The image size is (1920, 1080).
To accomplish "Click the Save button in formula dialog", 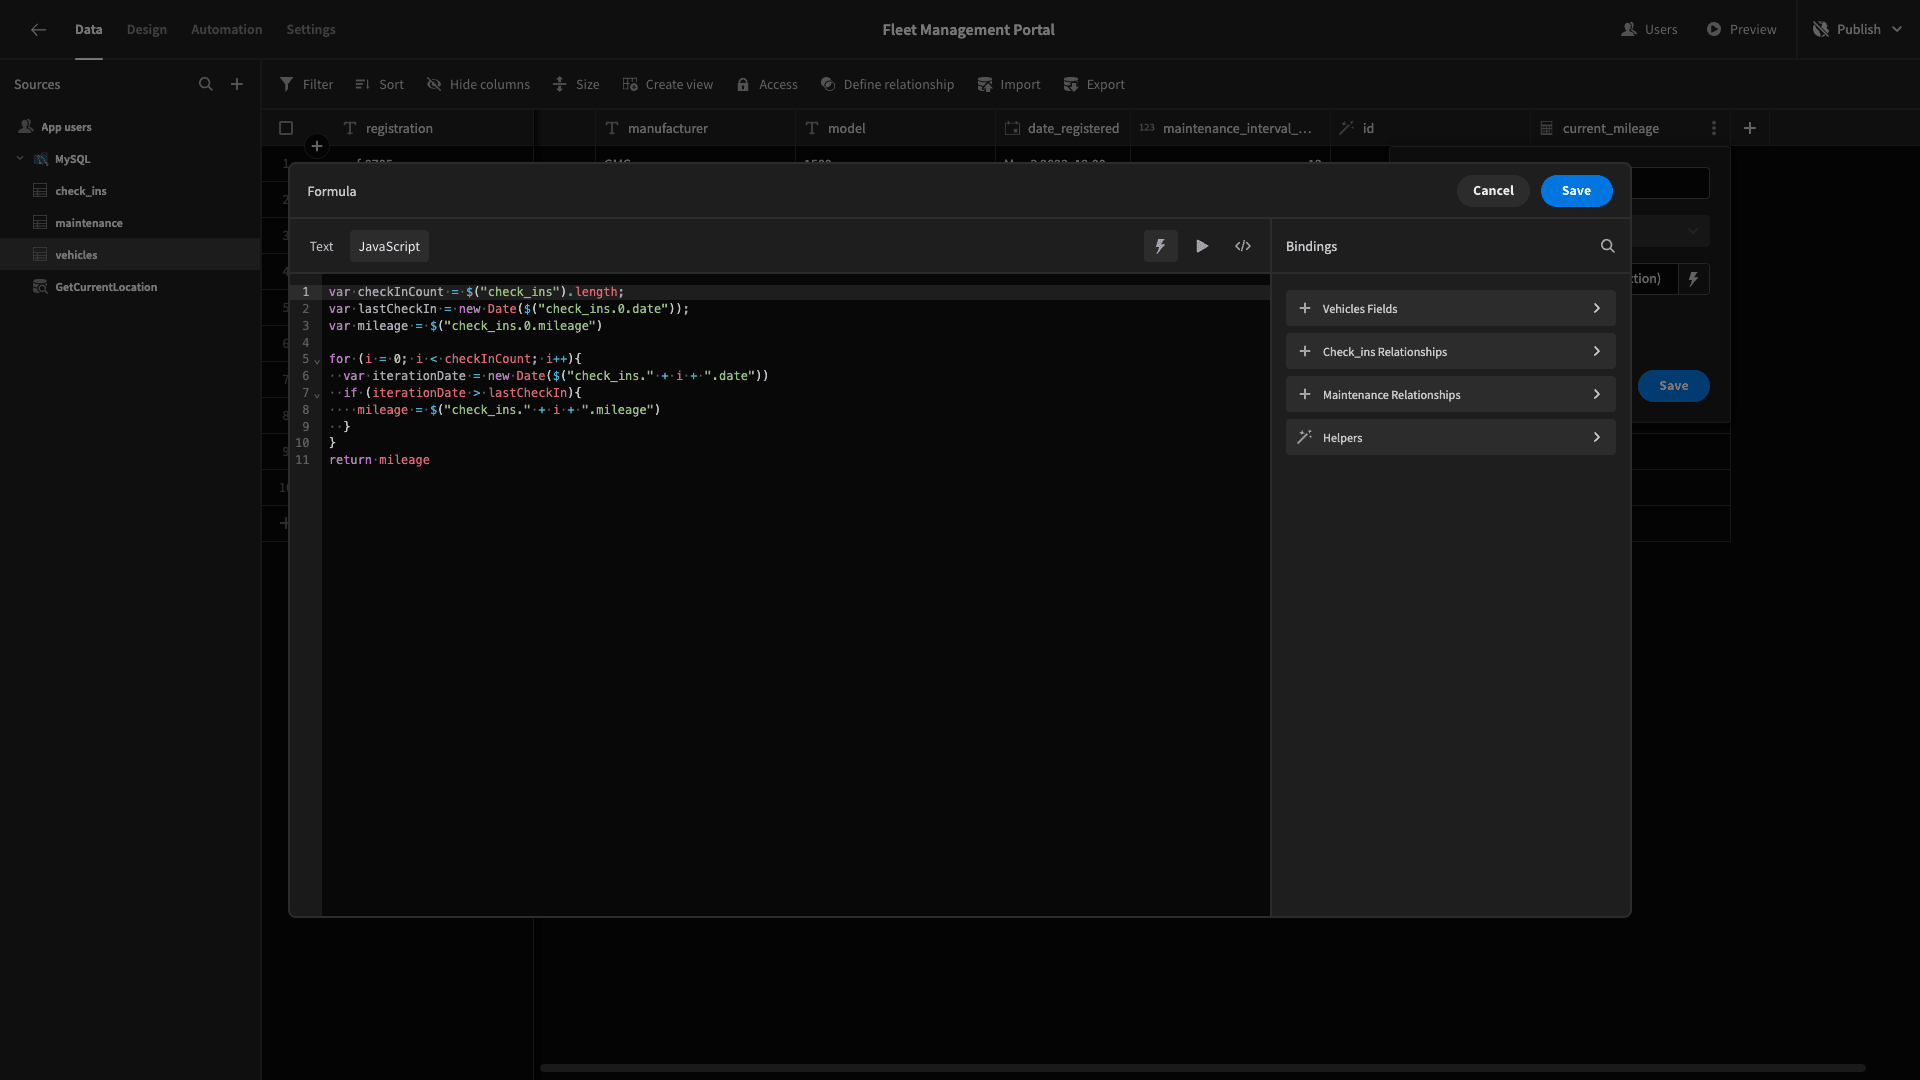I will pos(1576,190).
